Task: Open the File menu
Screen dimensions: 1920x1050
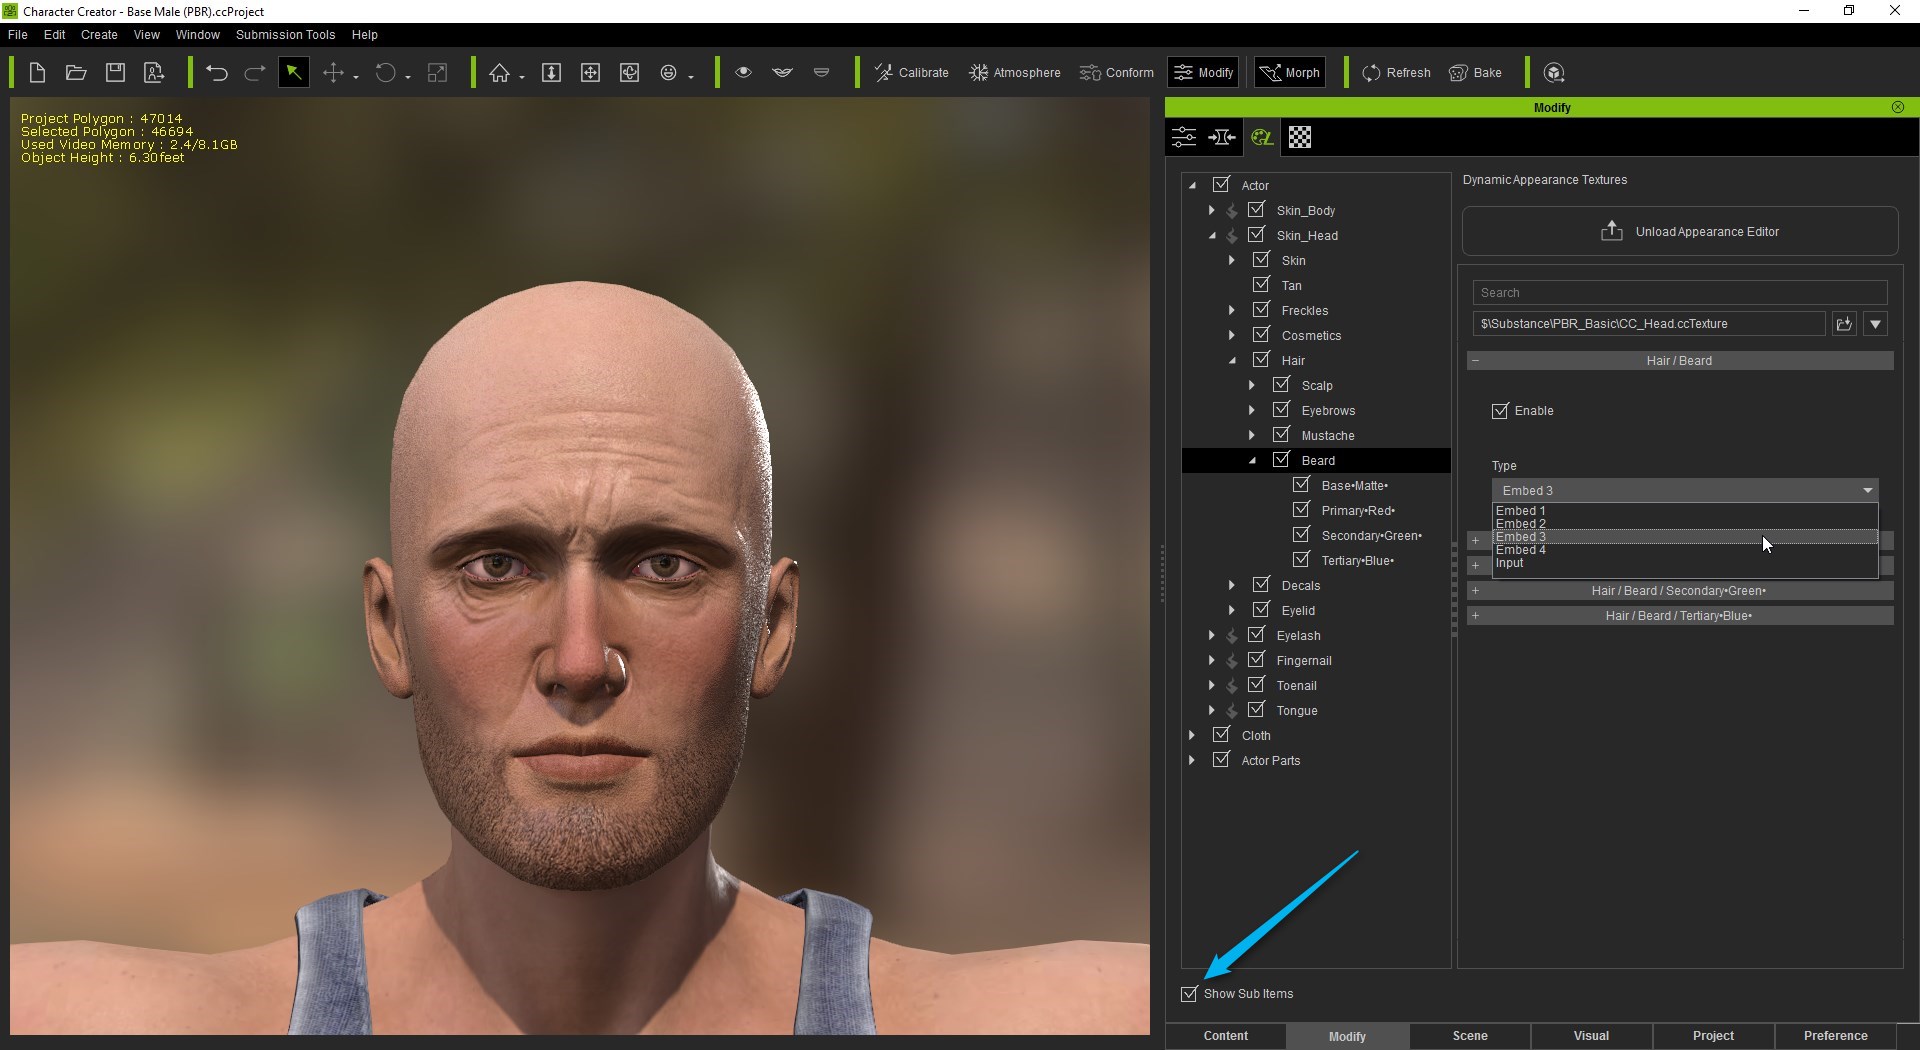Action: (x=18, y=34)
